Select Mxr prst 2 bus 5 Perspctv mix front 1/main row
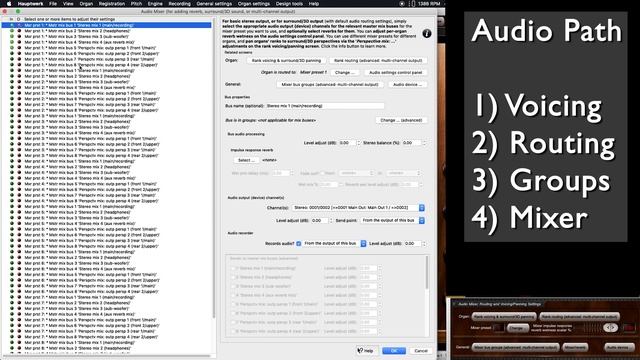The image size is (640, 360). coord(106,93)
